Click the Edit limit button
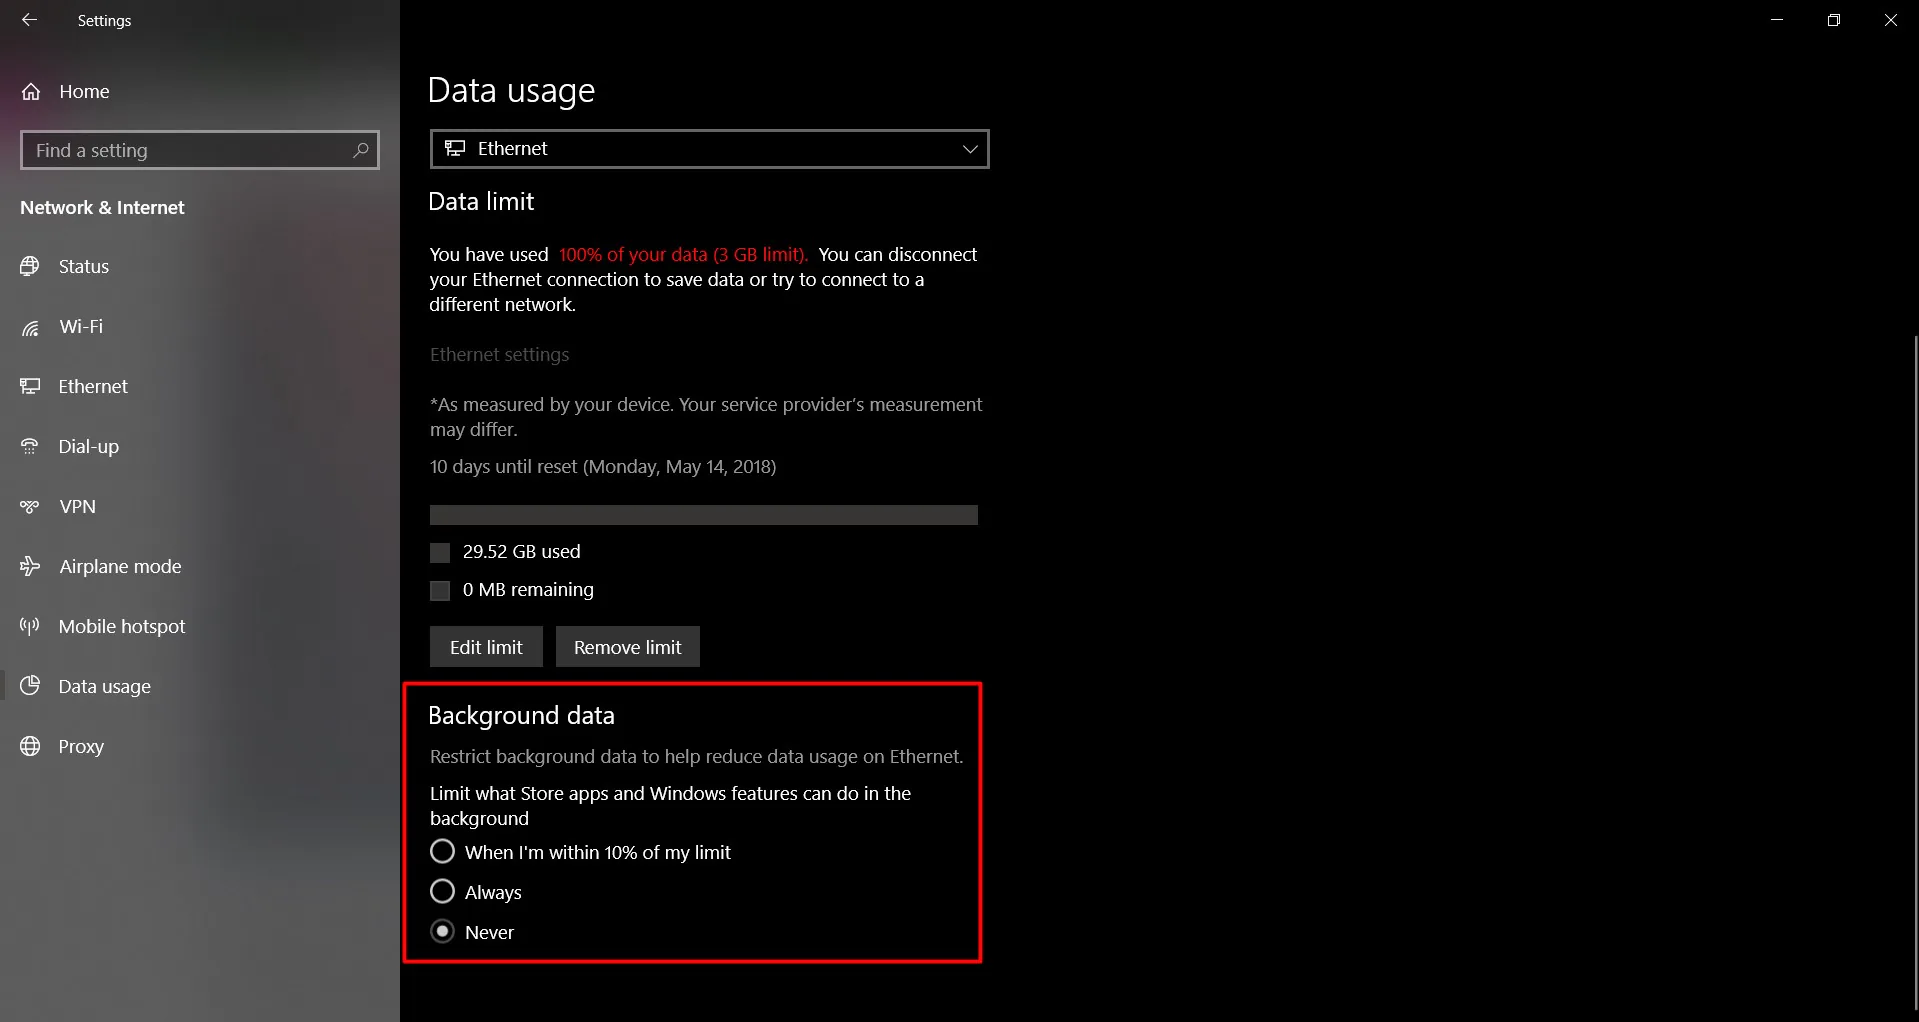1919x1022 pixels. pyautogui.click(x=486, y=647)
